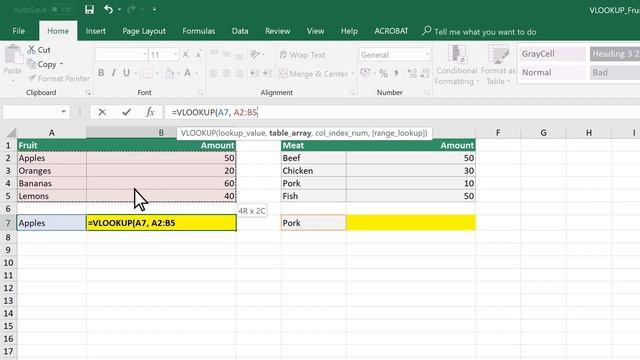
Task: Click the Redo arrow in the quick access toolbar
Action: tap(131, 9)
